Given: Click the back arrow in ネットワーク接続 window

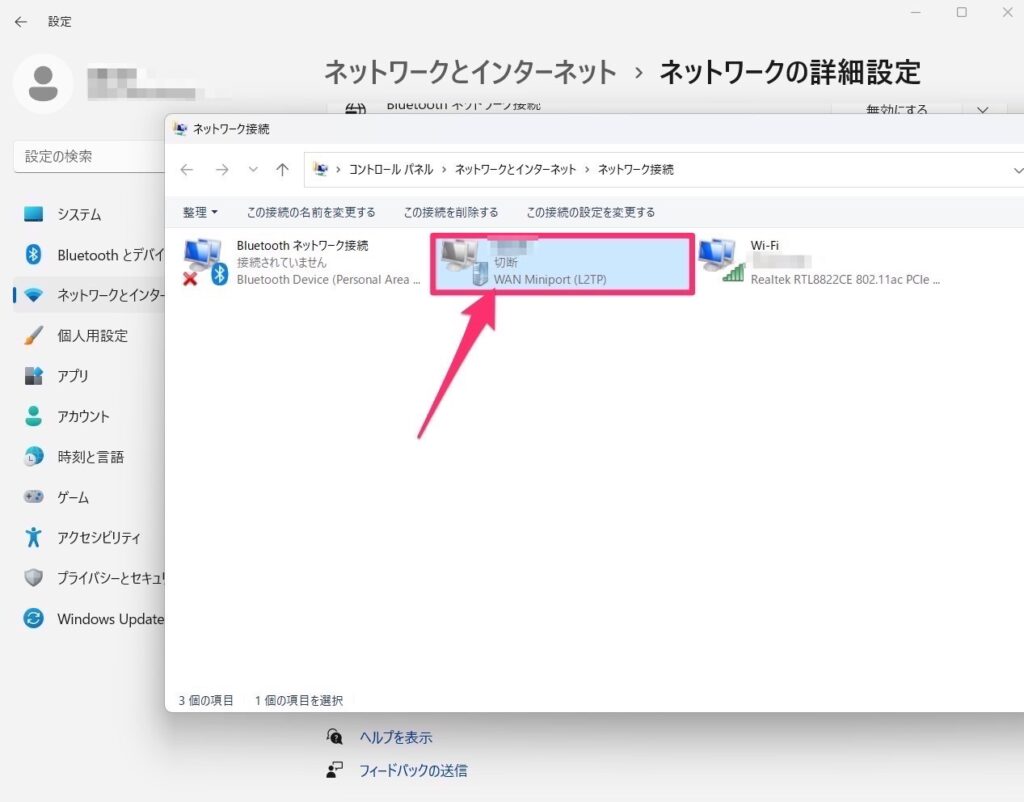Looking at the screenshot, I should click(x=186, y=169).
